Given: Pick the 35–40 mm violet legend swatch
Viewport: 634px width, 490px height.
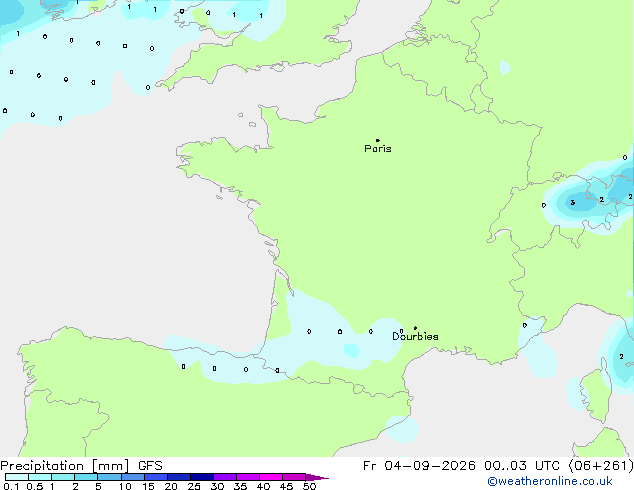Looking at the screenshot, I should tap(247, 477).
